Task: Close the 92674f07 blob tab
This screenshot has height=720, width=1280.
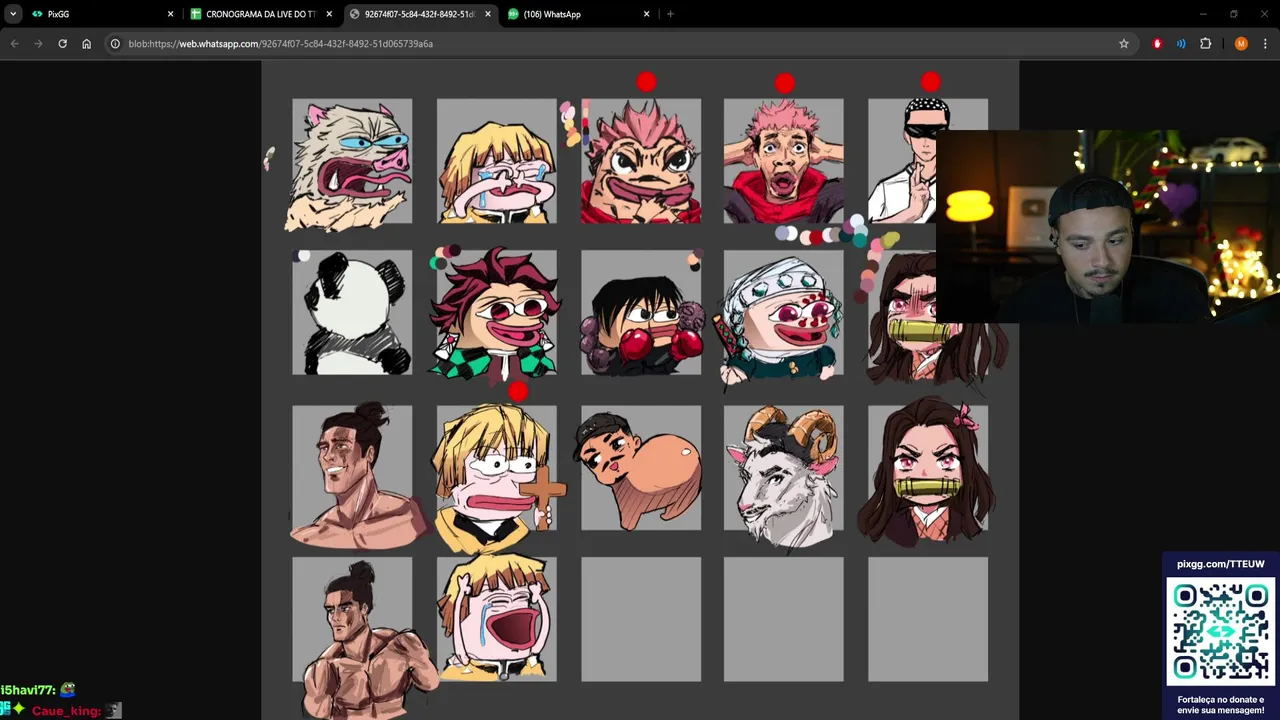Action: point(488,14)
